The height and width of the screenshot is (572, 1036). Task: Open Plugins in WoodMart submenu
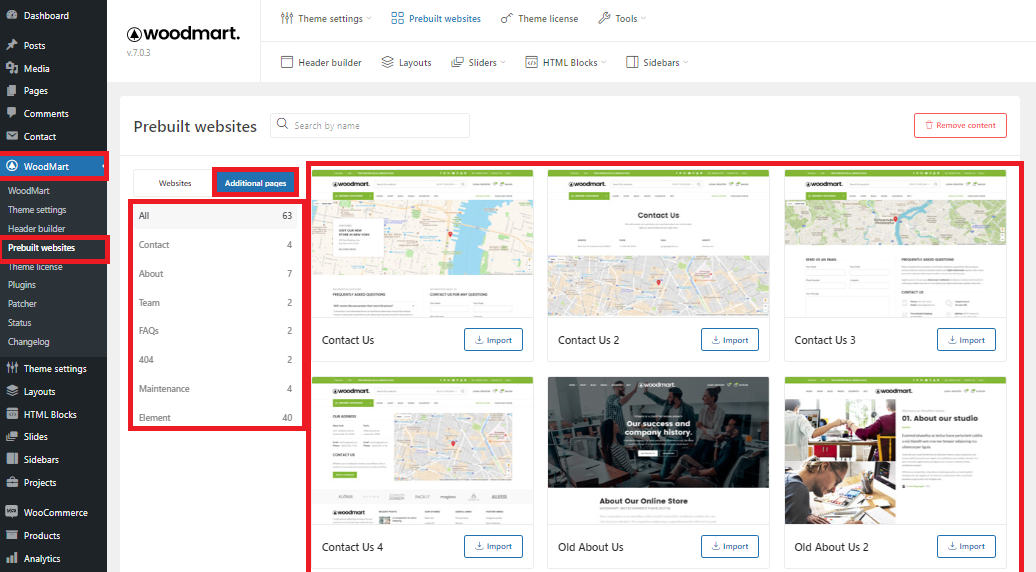22,285
